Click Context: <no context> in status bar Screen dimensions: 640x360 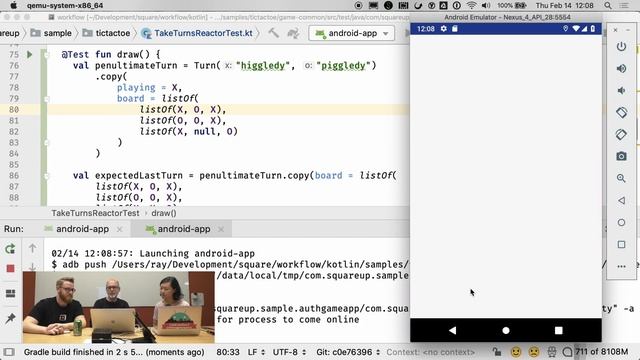431,352
